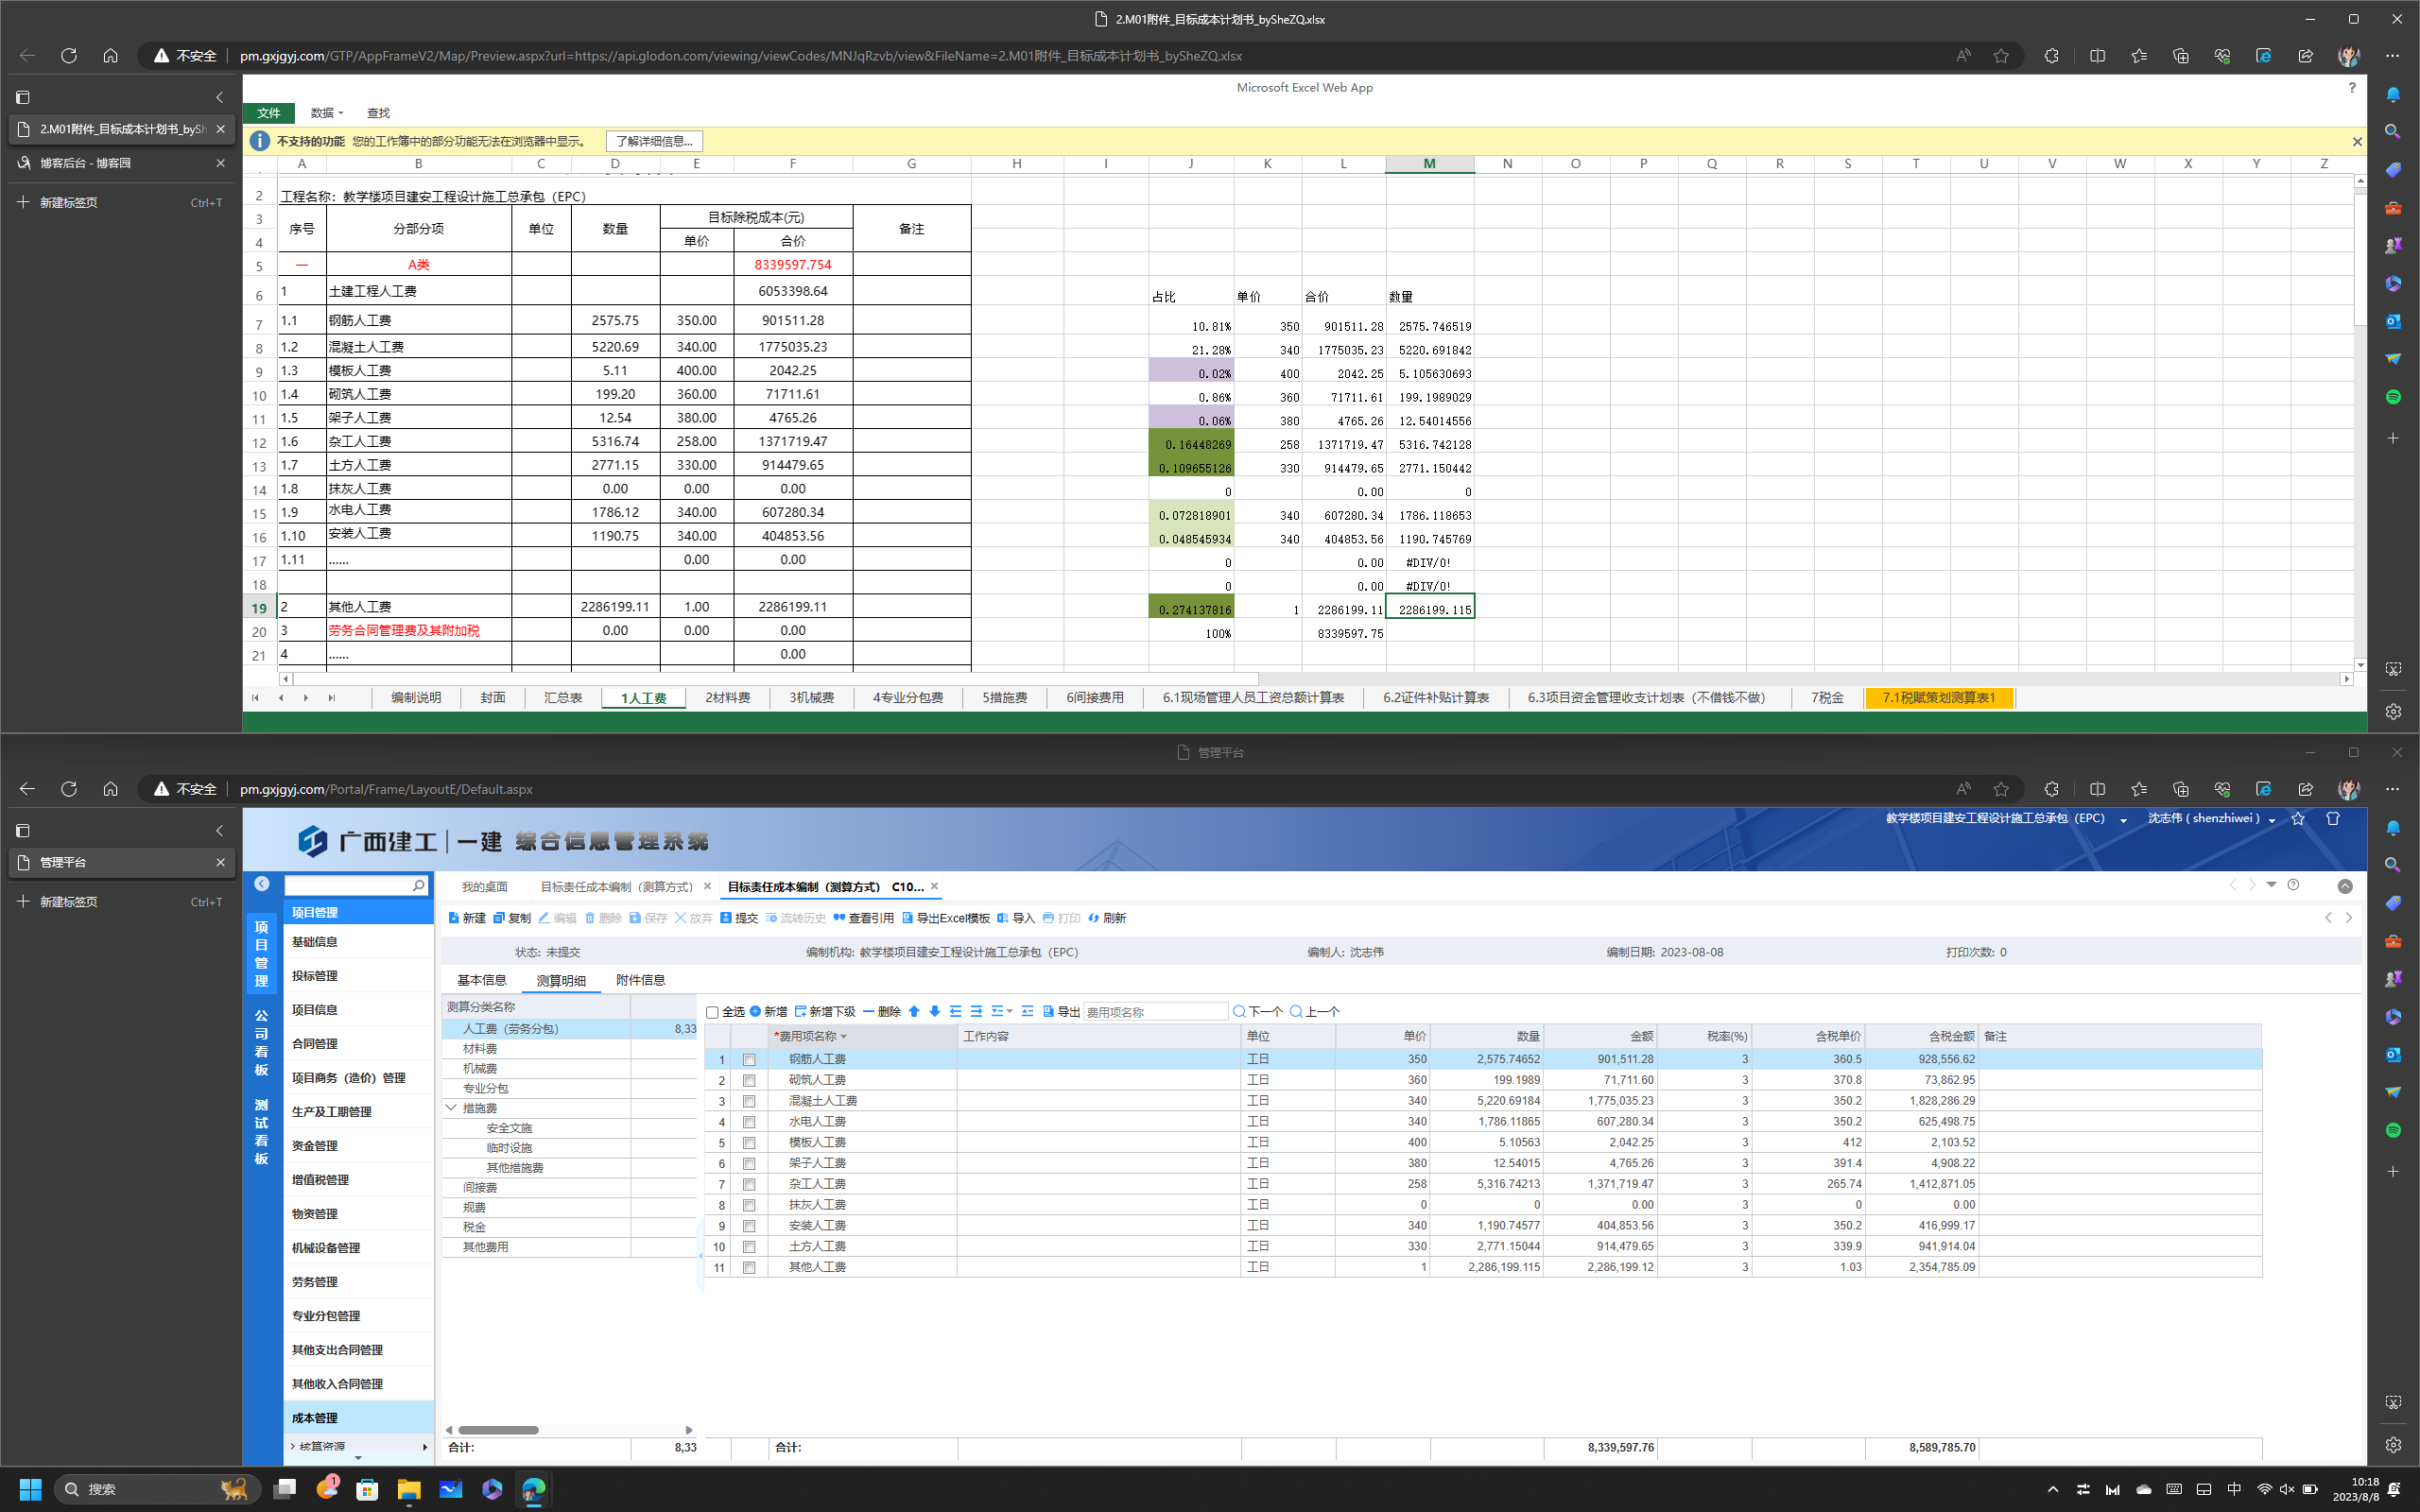
Task: Collapse the header with the round up chevron
Action: click(2345, 886)
